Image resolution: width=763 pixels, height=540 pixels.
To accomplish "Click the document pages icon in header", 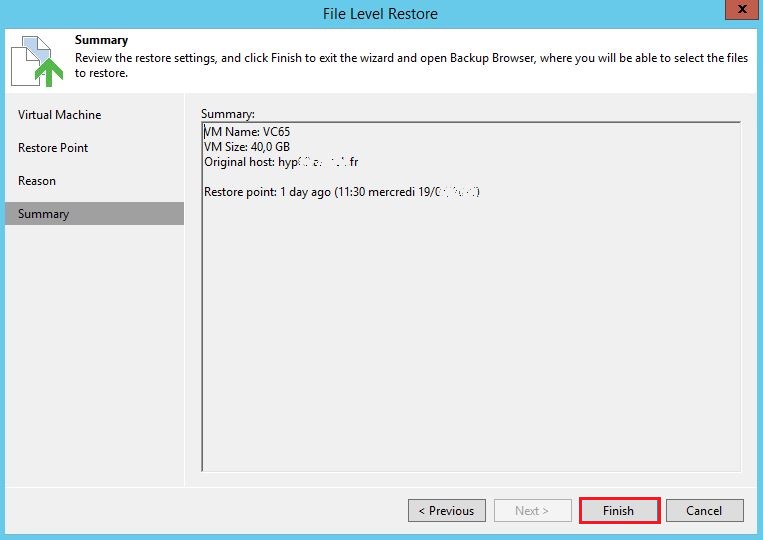I will point(31,60).
